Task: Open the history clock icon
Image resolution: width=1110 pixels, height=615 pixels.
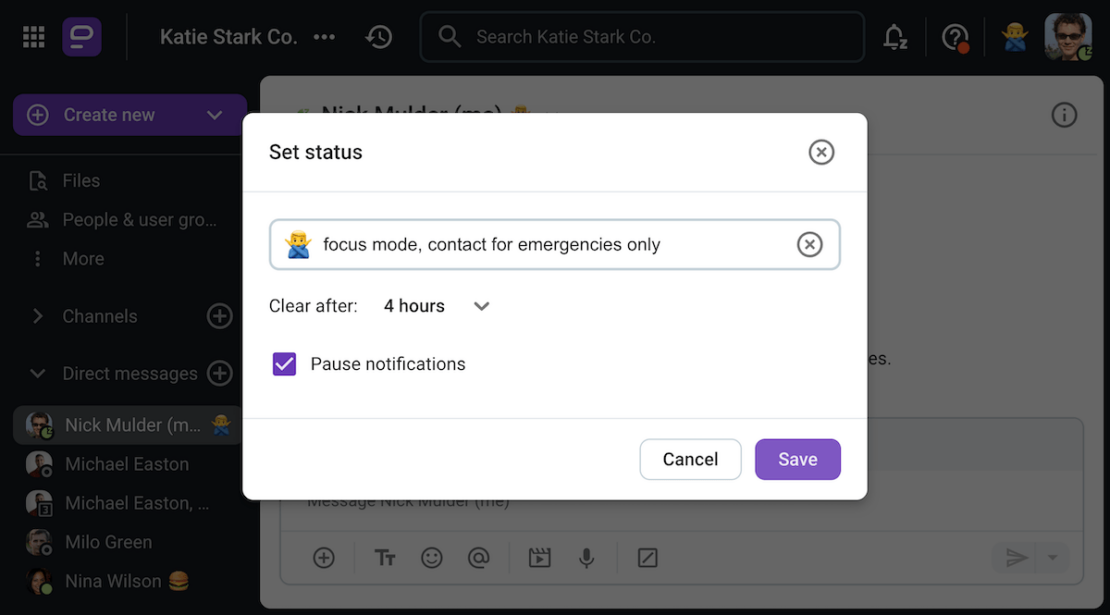Action: (379, 37)
